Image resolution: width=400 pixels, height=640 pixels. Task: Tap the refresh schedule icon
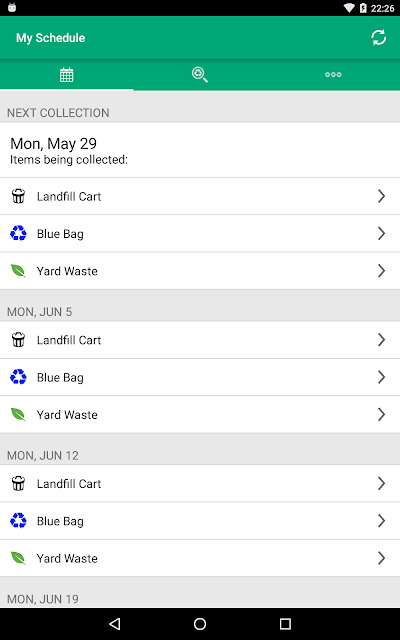tap(378, 38)
